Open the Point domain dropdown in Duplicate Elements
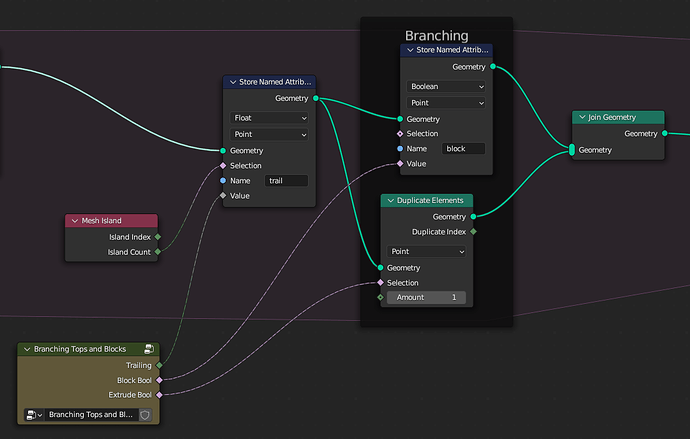This screenshot has width=690, height=439. point(426,252)
